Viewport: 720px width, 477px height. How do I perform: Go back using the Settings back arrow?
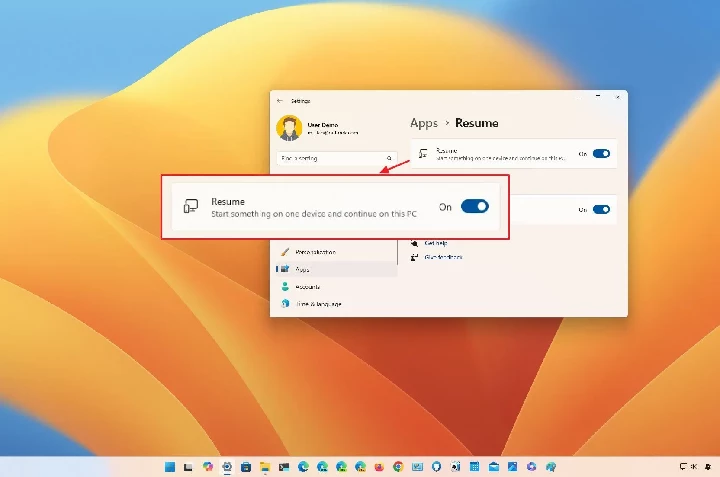coord(279,101)
